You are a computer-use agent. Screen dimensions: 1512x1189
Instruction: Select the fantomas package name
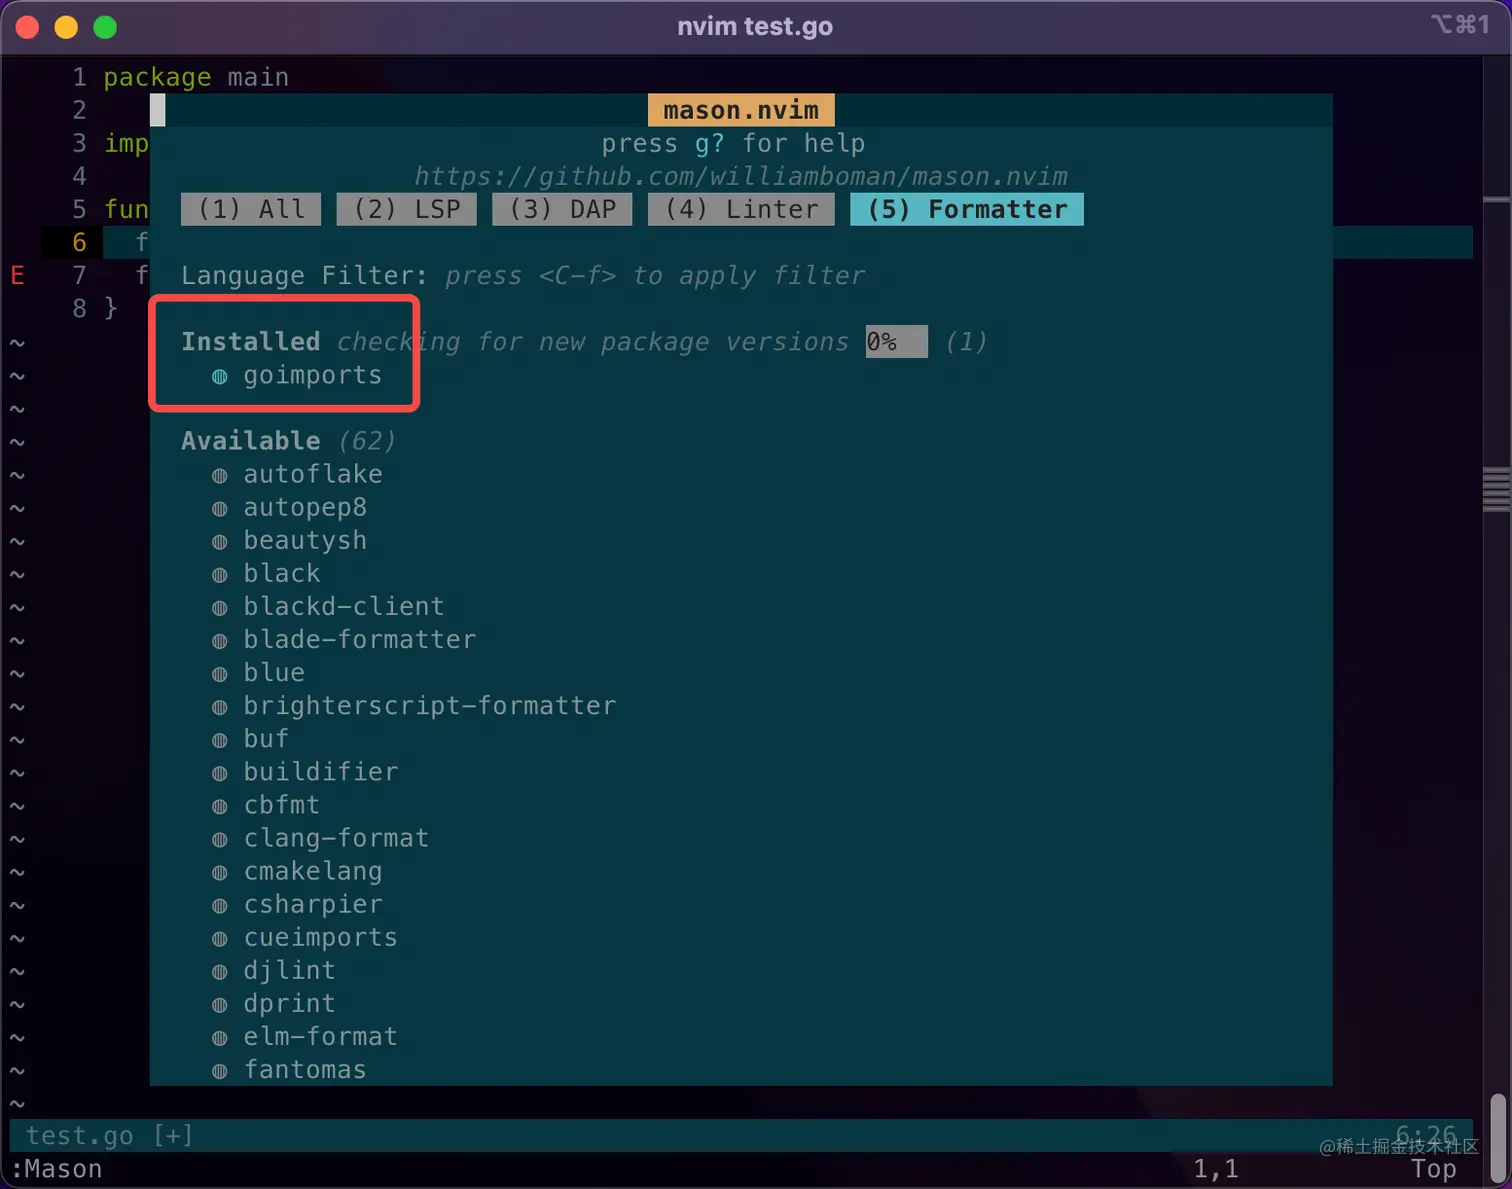(305, 1069)
